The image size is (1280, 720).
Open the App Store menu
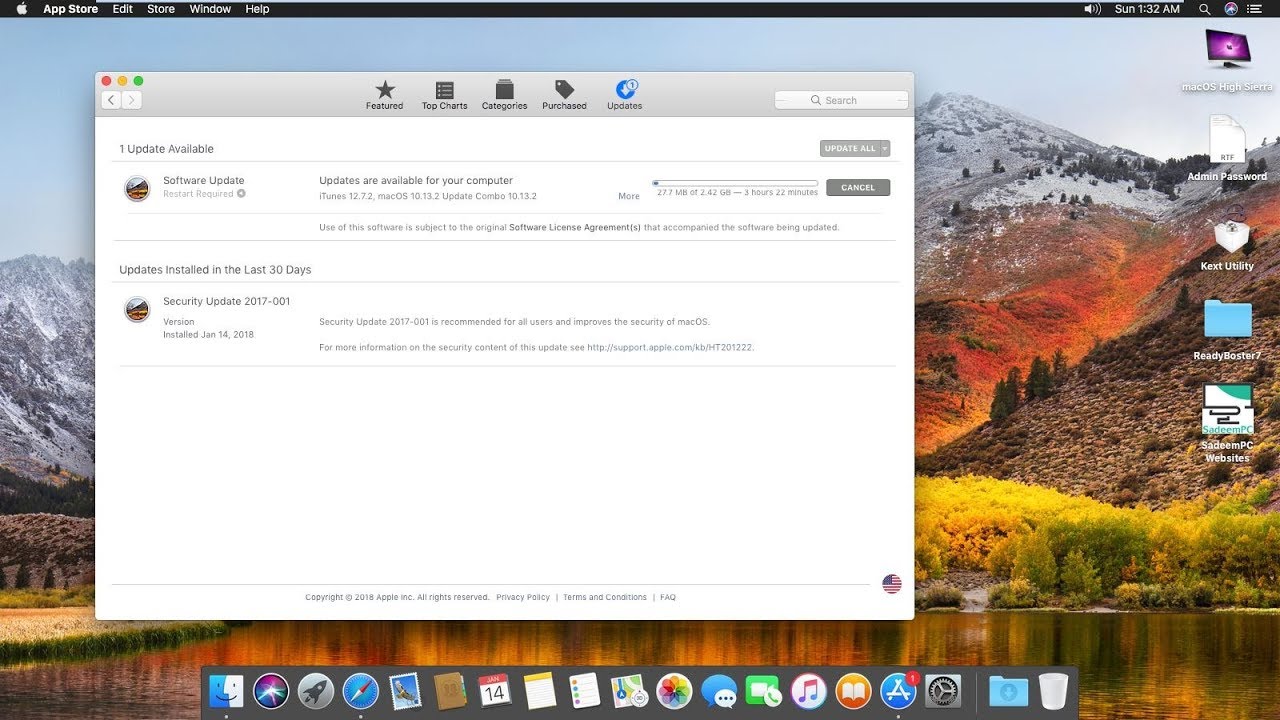coord(70,9)
